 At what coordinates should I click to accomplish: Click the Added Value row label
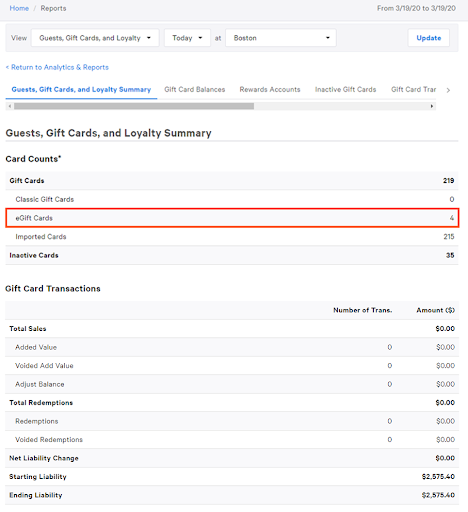pos(36,347)
